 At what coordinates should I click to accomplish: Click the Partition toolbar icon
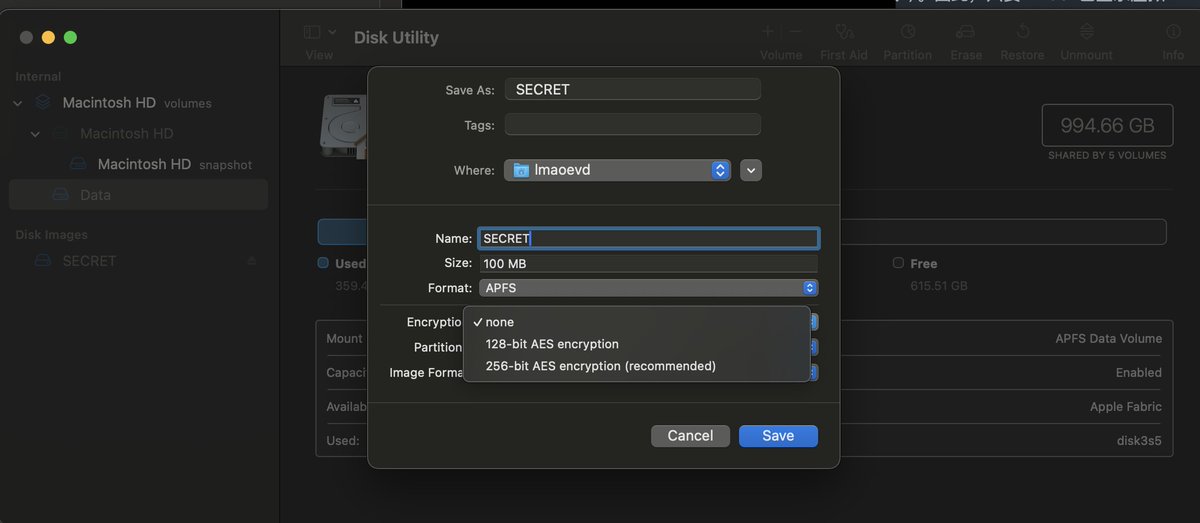(907, 33)
